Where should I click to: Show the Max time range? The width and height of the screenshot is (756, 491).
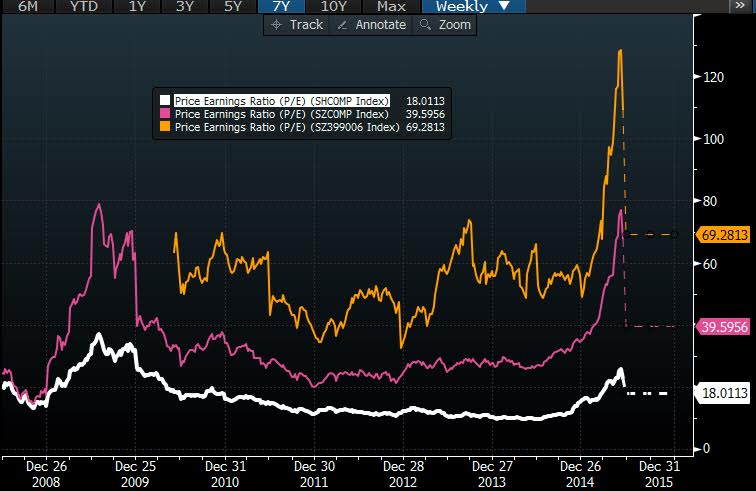click(x=391, y=6)
